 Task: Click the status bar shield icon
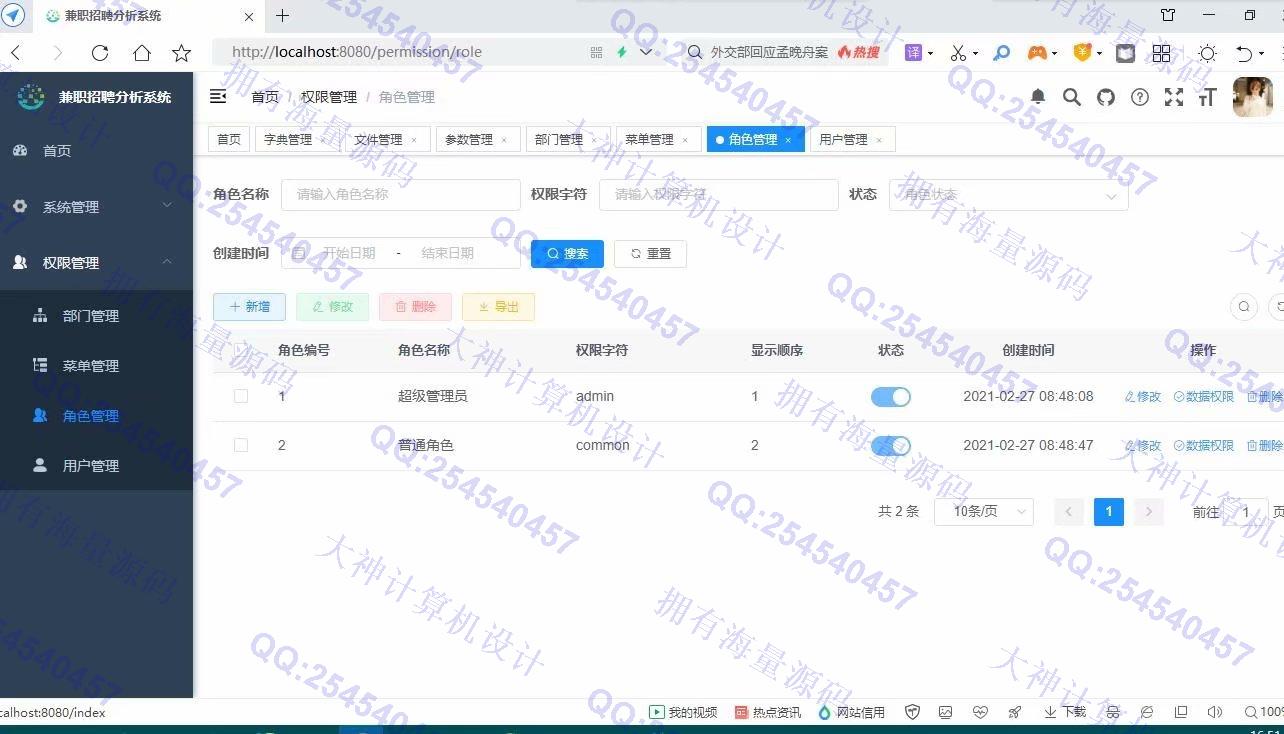tap(912, 712)
